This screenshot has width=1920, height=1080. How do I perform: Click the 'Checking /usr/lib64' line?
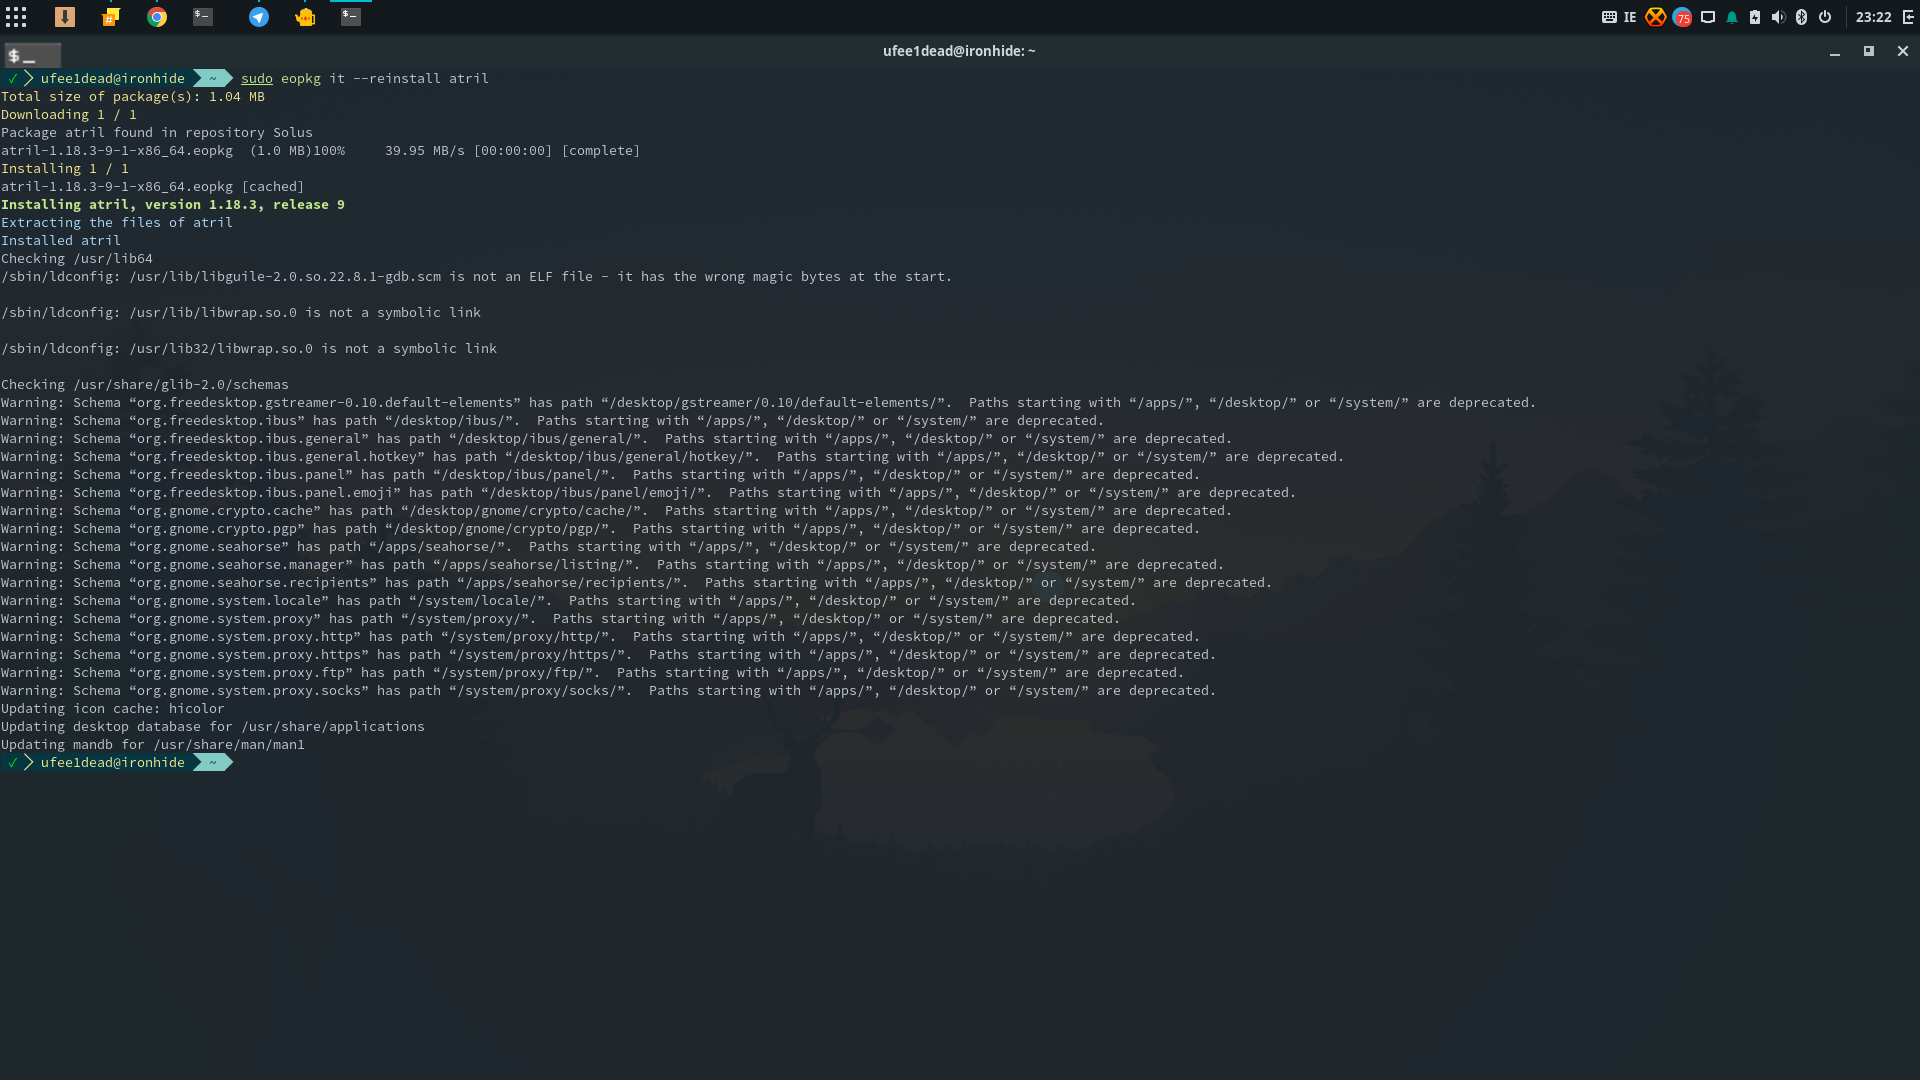click(x=77, y=259)
